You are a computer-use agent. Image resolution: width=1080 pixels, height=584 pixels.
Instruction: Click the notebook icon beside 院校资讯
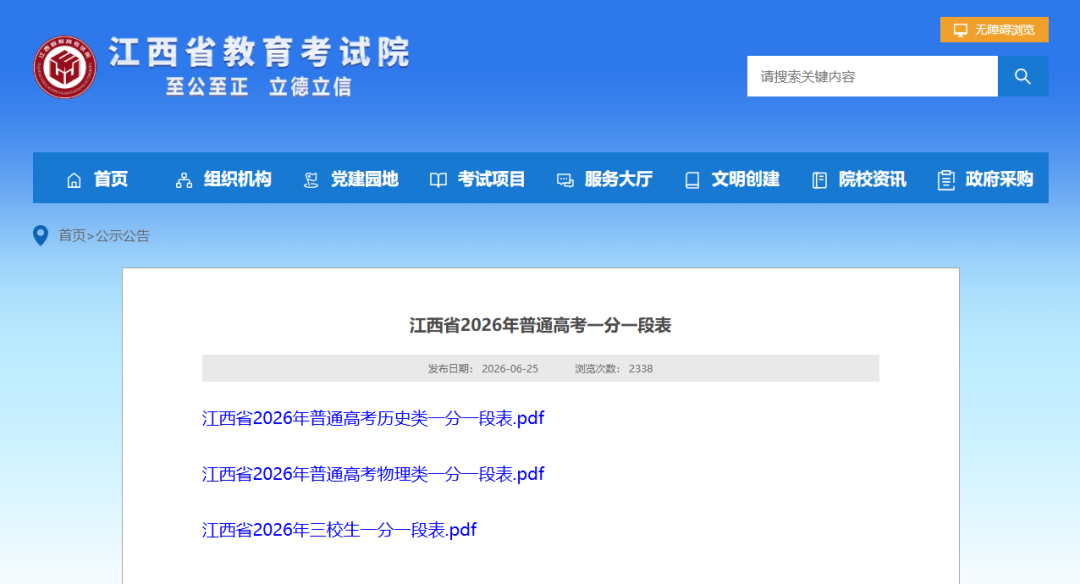pos(820,180)
